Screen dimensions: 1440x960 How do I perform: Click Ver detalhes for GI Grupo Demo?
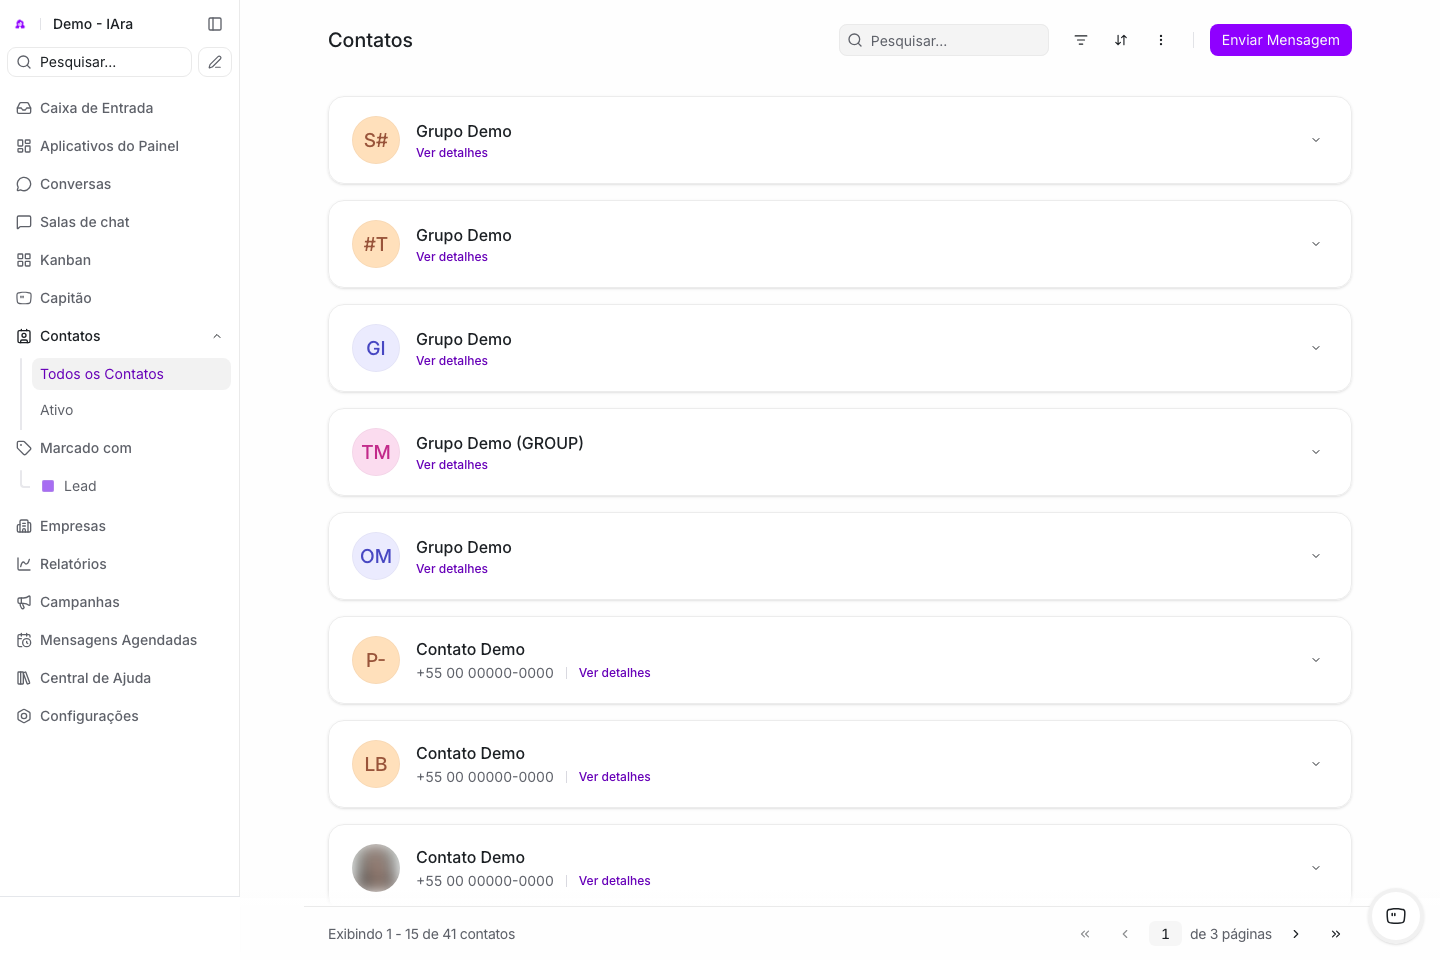[x=452, y=361]
